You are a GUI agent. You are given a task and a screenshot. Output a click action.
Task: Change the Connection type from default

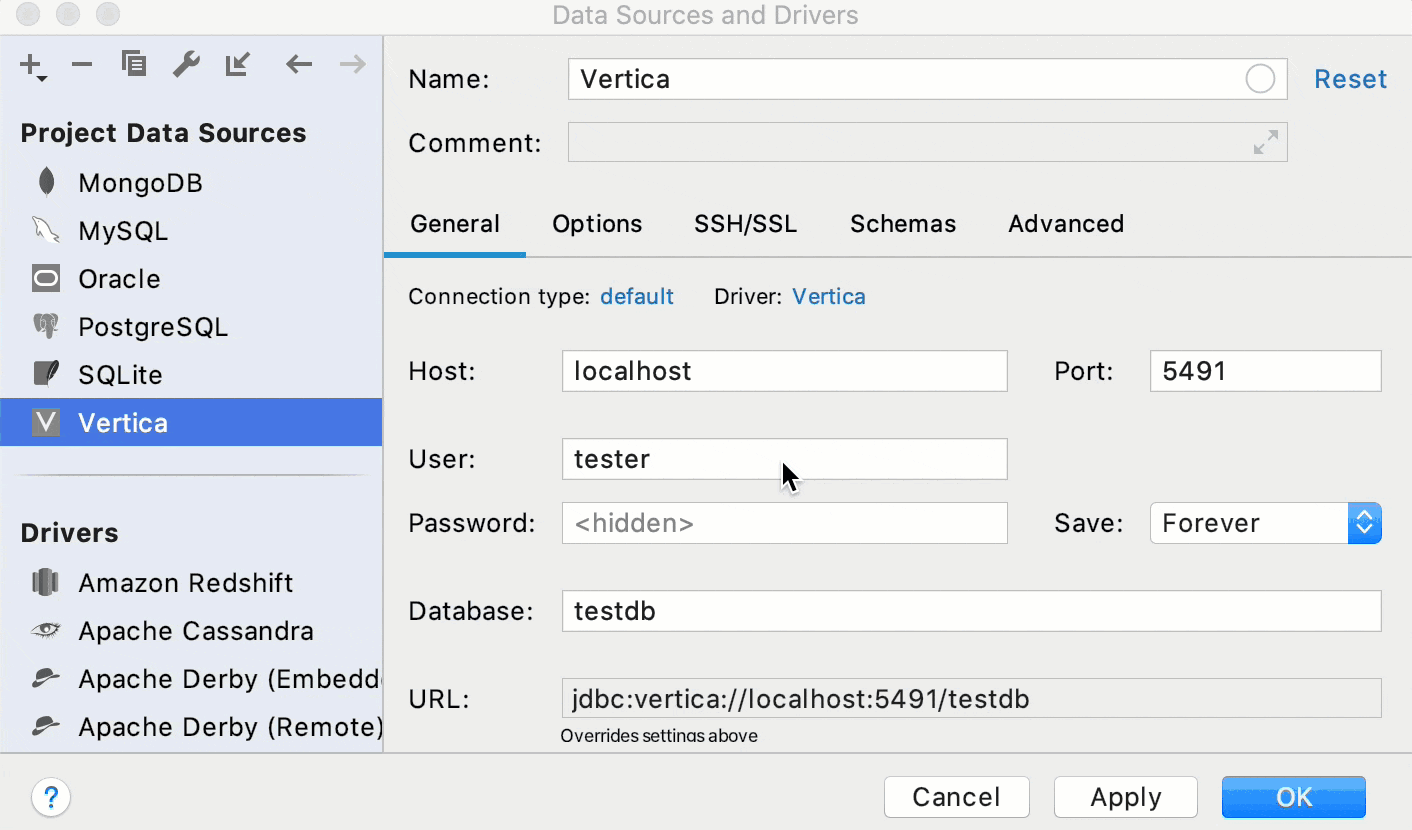pos(636,296)
